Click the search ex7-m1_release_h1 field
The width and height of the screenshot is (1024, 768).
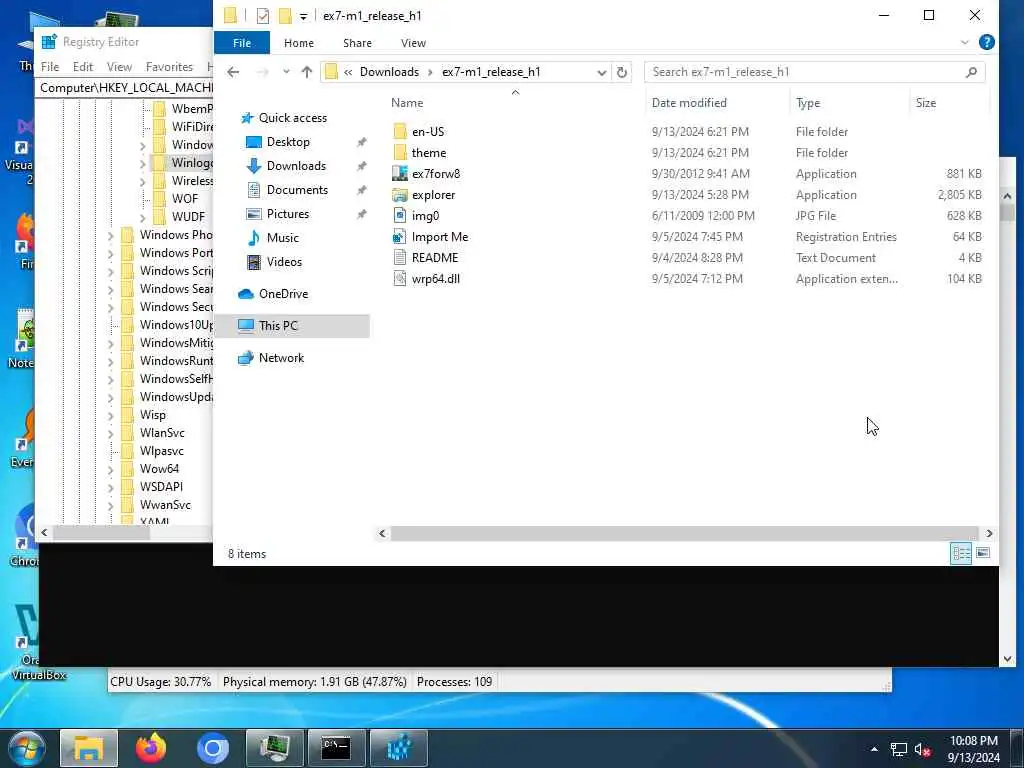pyautogui.click(x=814, y=72)
